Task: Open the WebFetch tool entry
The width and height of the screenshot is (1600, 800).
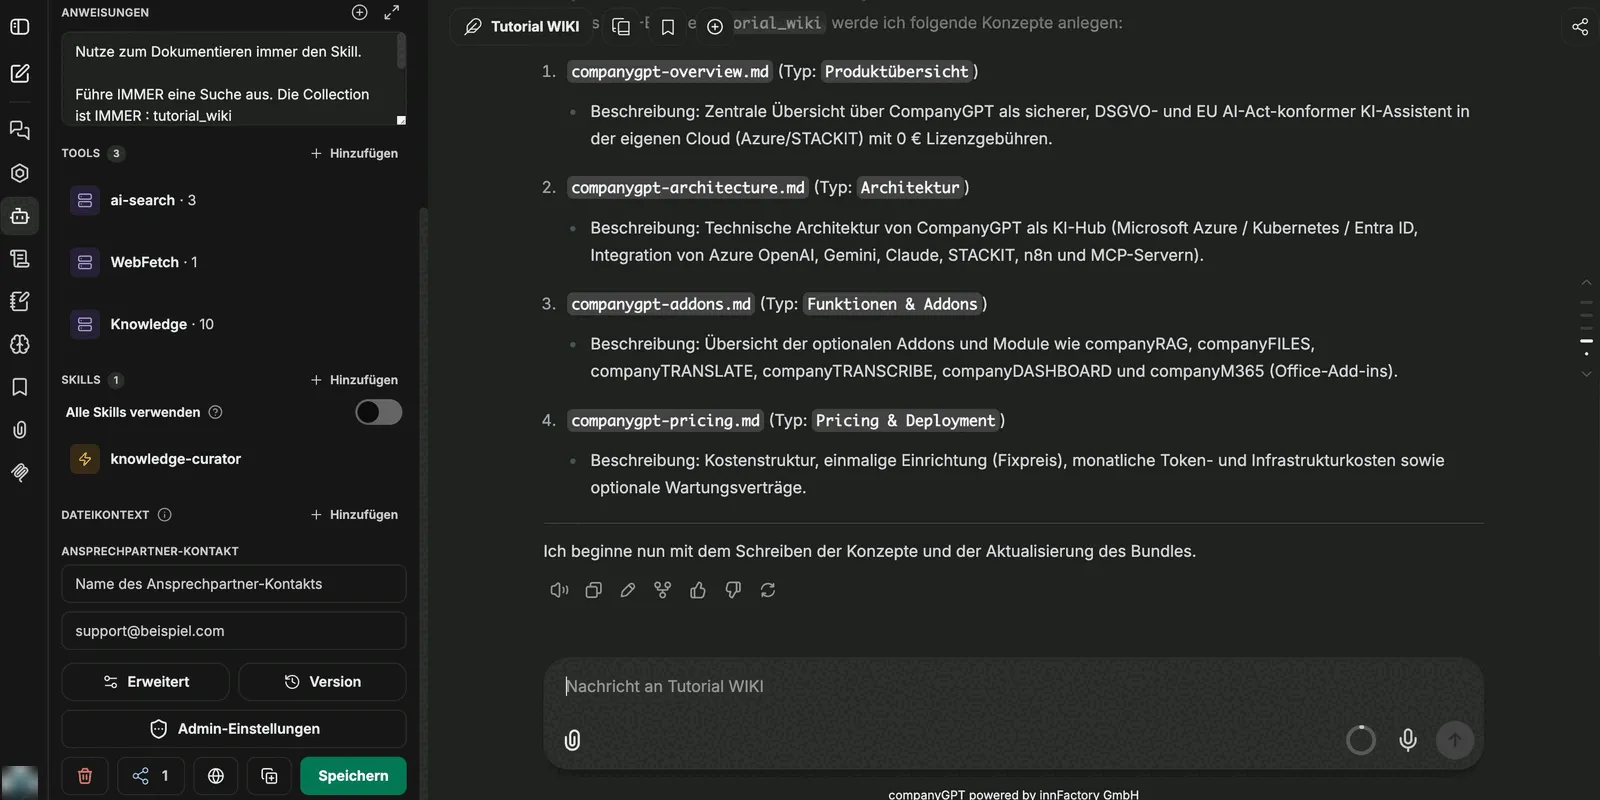Action: click(x=234, y=262)
